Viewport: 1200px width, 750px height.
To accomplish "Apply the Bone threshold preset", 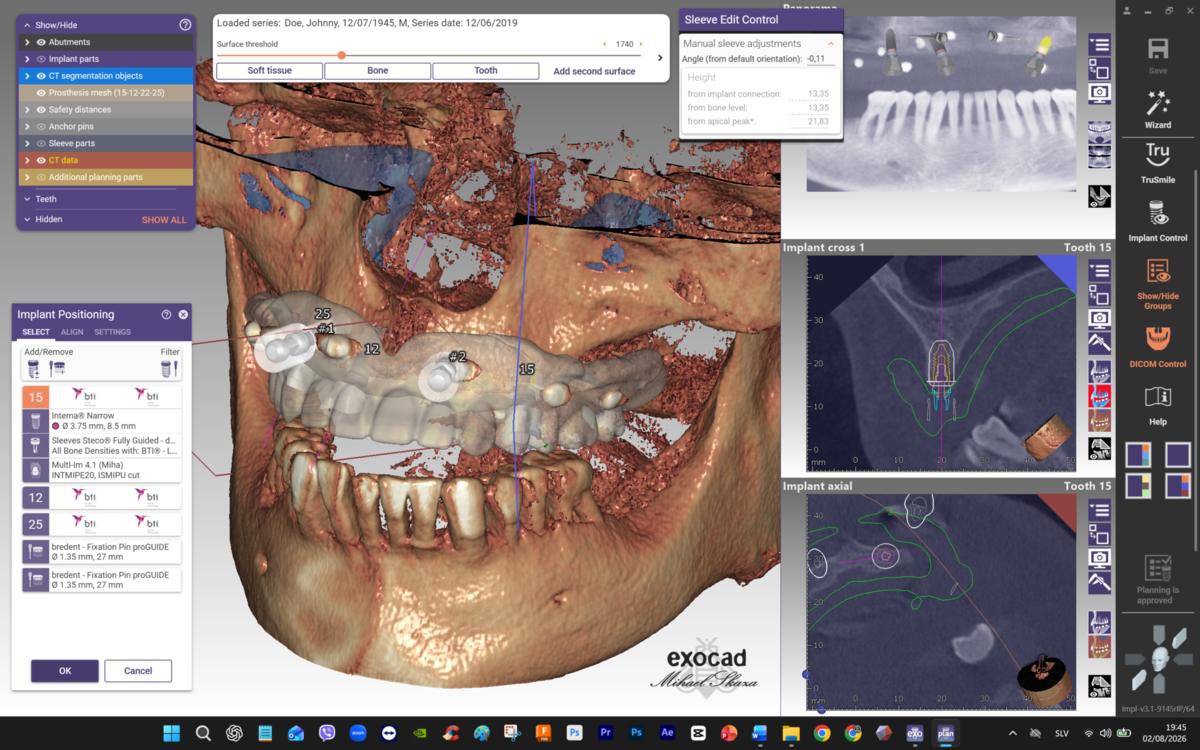I will [377, 71].
